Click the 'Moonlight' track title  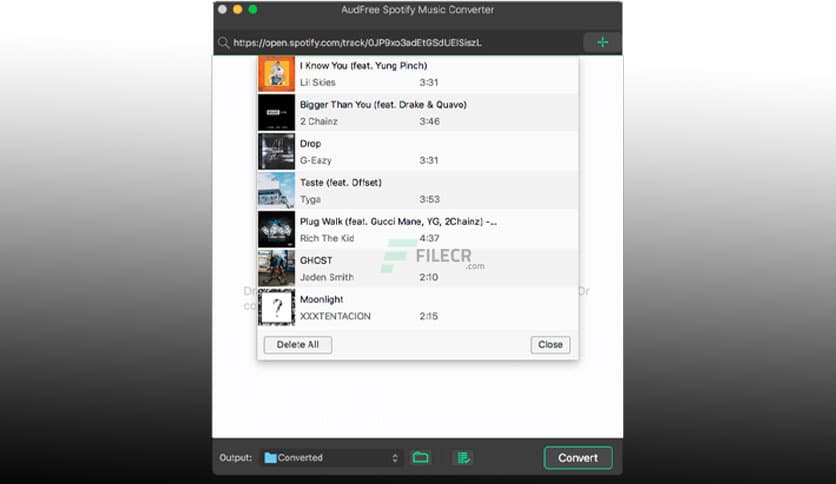(x=321, y=299)
